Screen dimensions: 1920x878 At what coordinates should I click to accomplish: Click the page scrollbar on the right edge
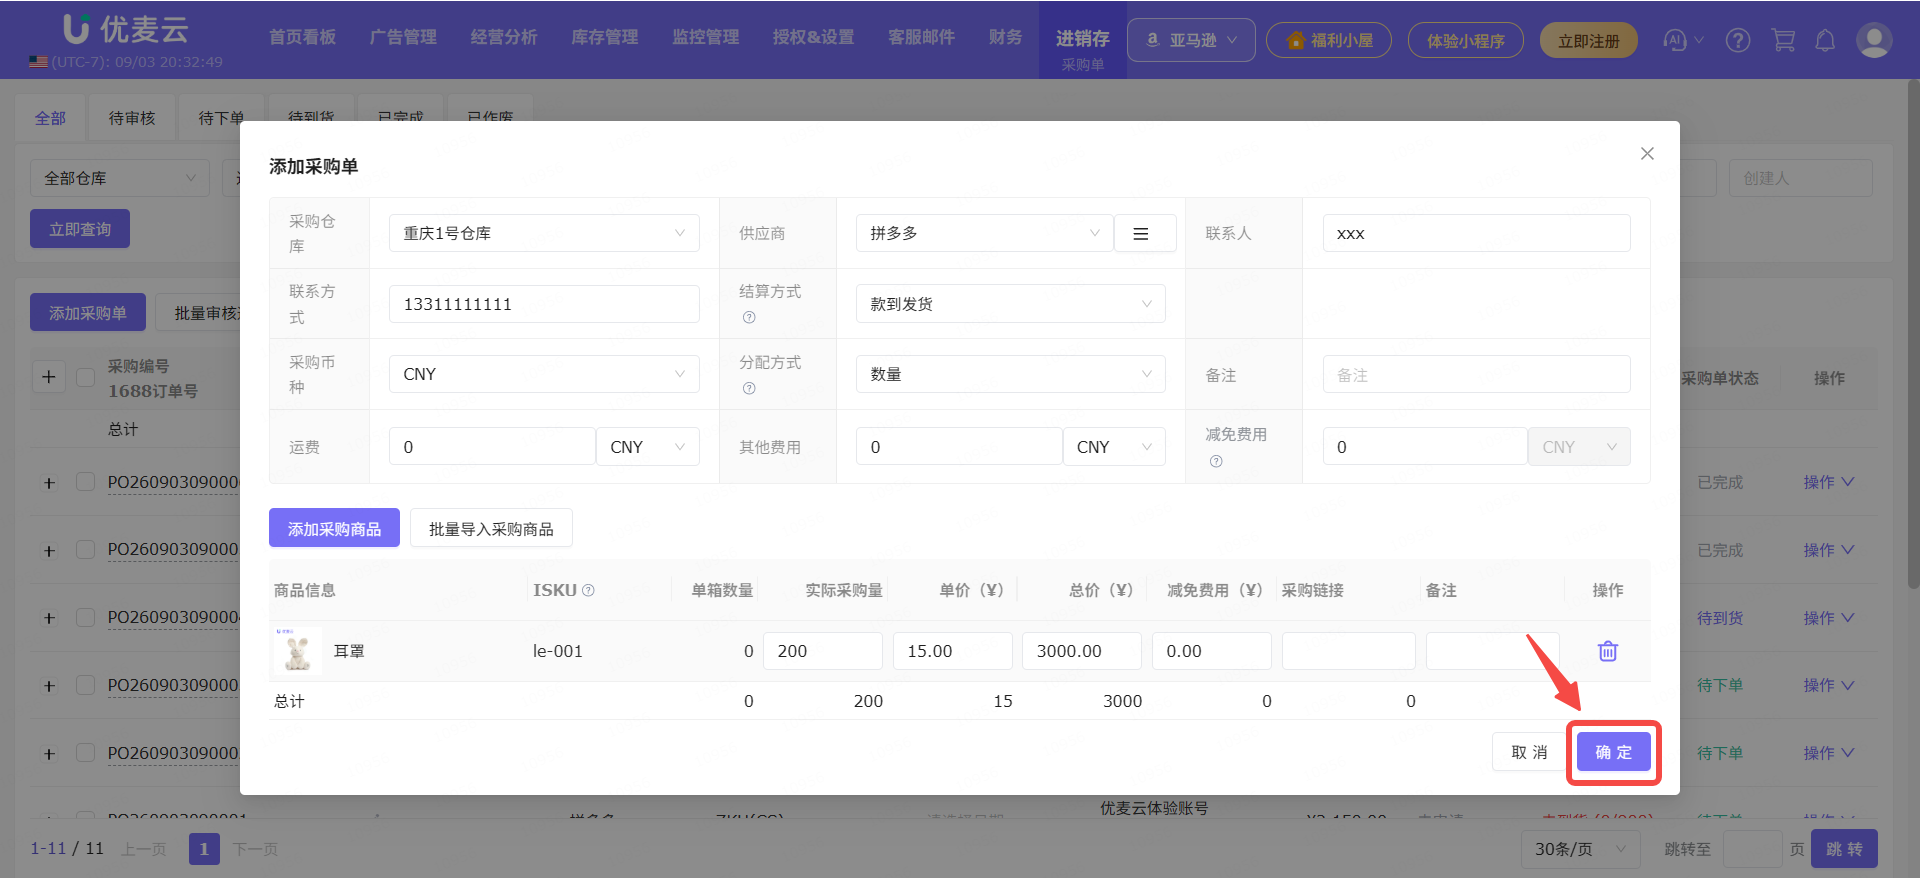point(1913,335)
